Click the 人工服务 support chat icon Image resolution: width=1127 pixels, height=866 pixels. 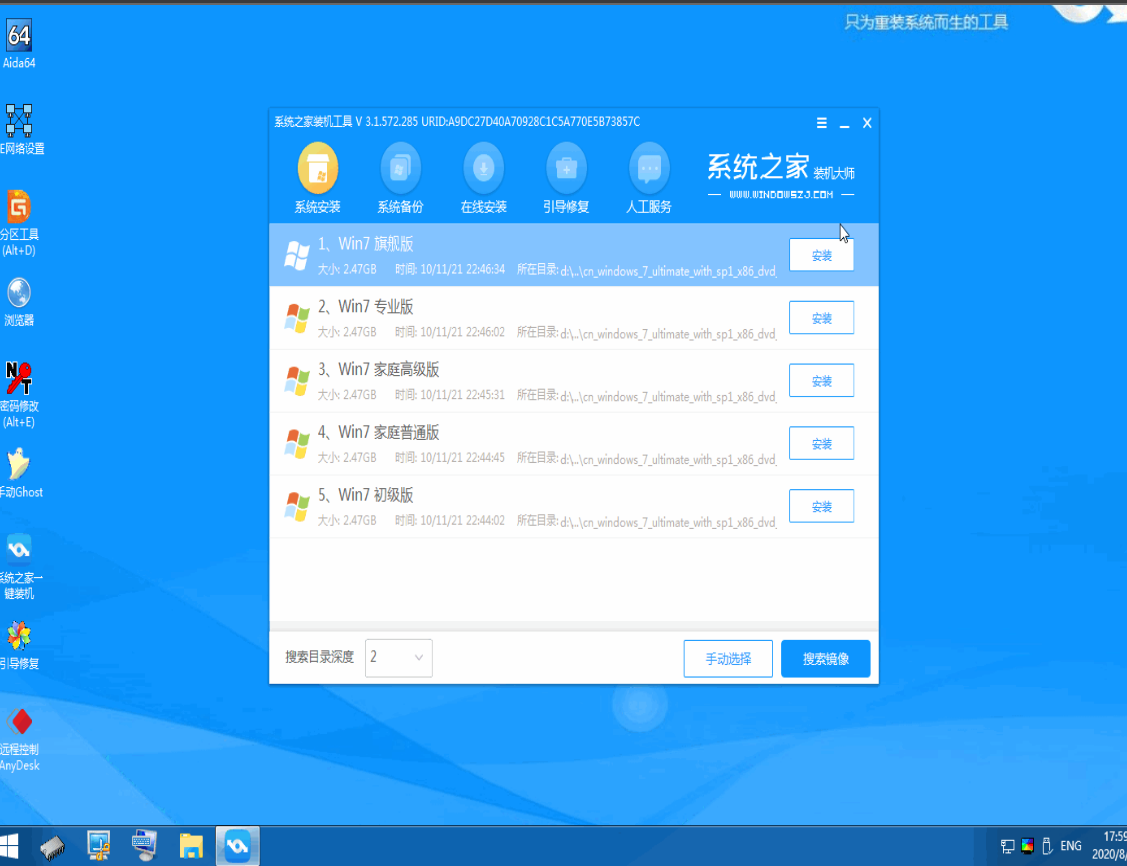click(x=649, y=170)
